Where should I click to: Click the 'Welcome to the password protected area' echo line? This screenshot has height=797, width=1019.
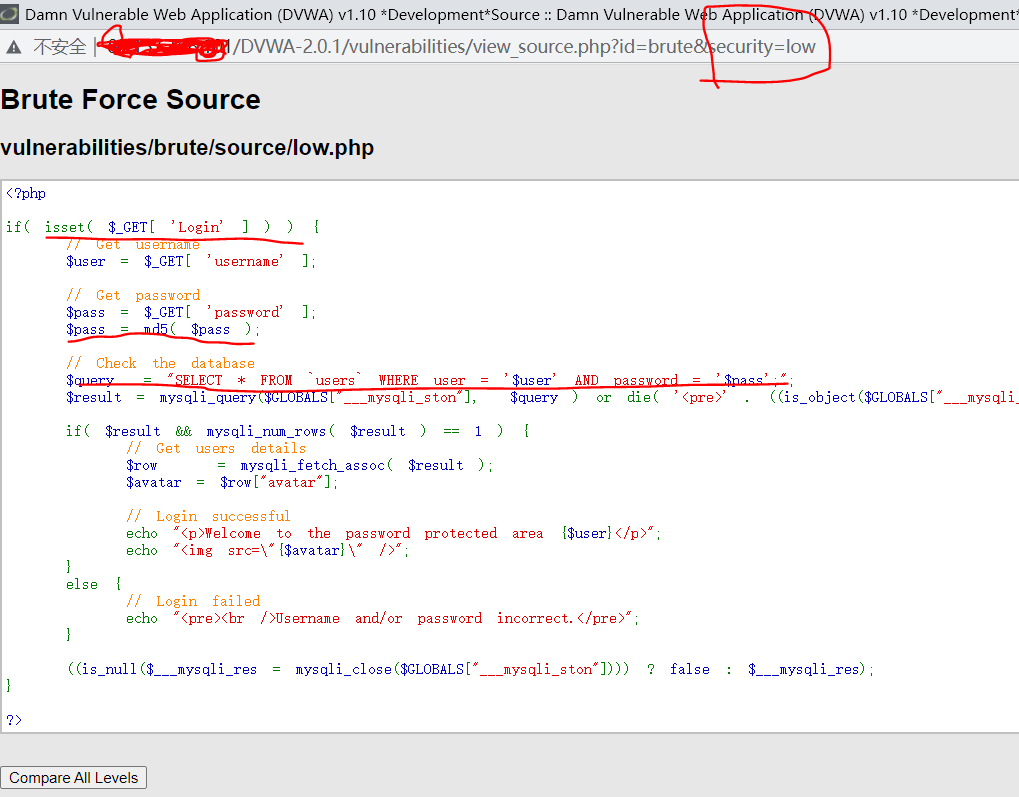(x=393, y=533)
